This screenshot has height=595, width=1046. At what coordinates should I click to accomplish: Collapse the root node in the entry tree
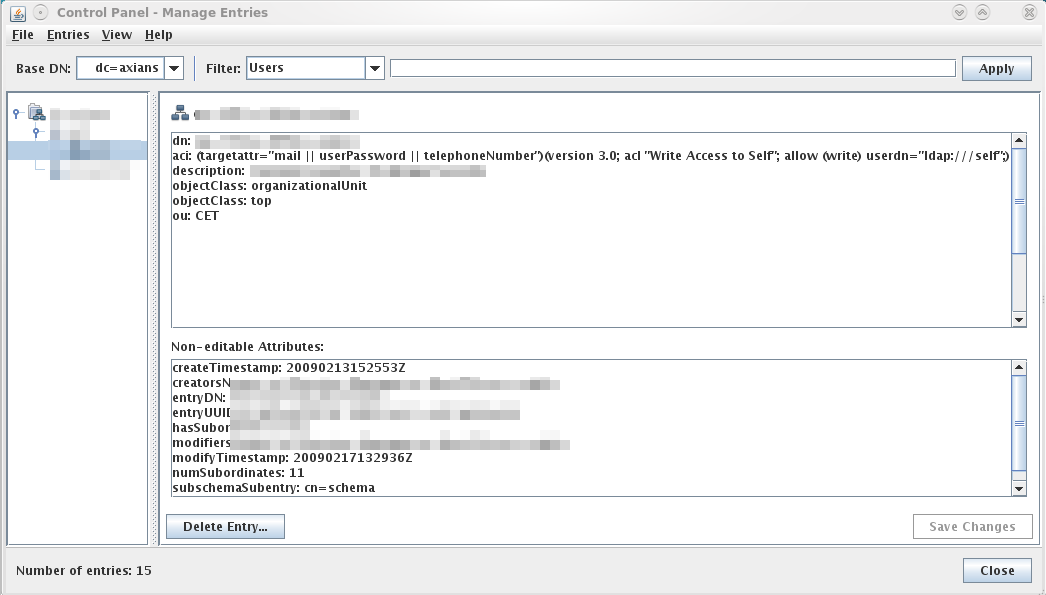[x=16, y=113]
